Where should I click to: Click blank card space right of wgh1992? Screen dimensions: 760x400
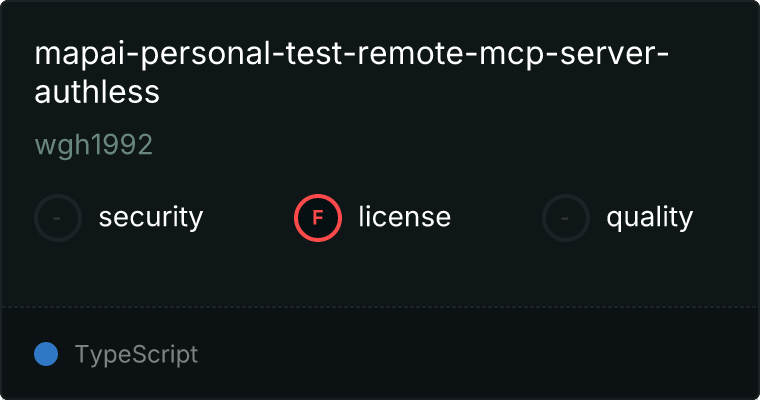point(450,145)
